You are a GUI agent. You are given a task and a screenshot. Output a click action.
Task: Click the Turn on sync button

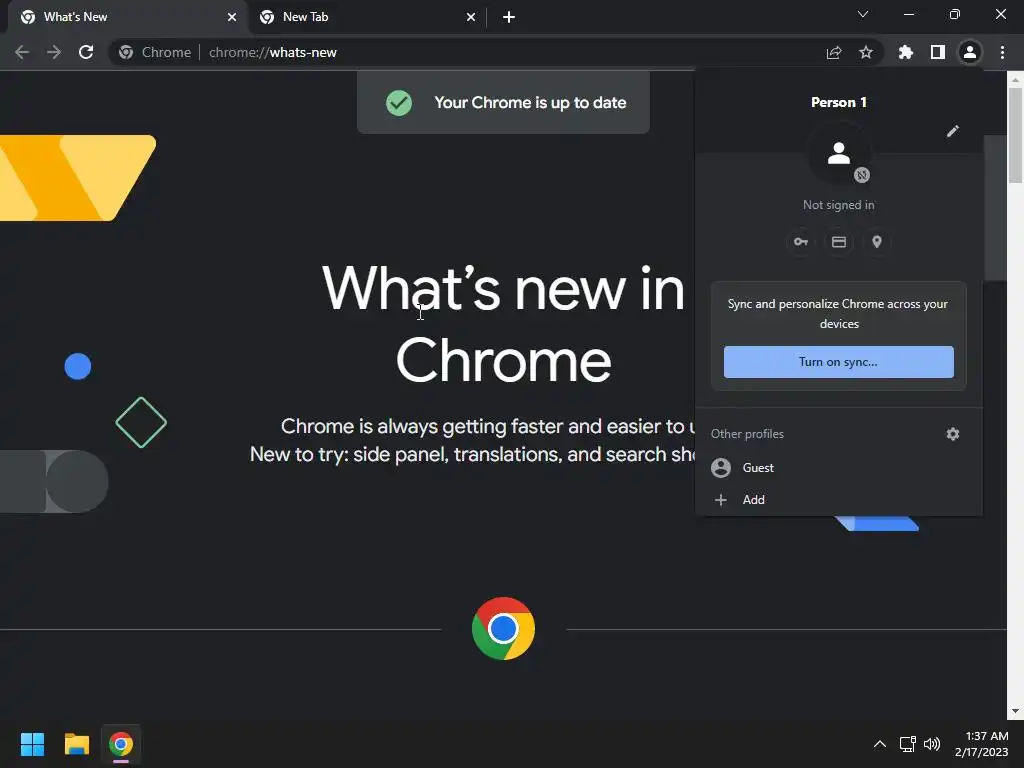pyautogui.click(x=839, y=362)
